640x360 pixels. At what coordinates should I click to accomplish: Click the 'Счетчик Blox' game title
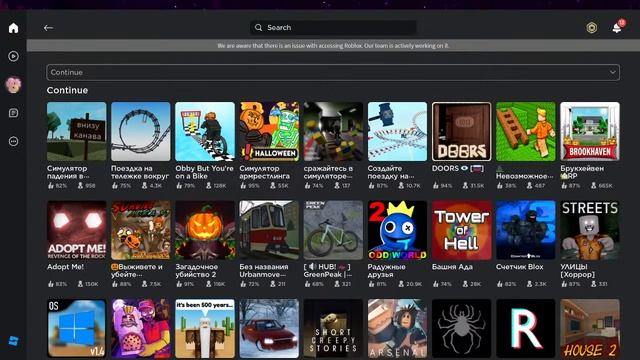pos(520,267)
